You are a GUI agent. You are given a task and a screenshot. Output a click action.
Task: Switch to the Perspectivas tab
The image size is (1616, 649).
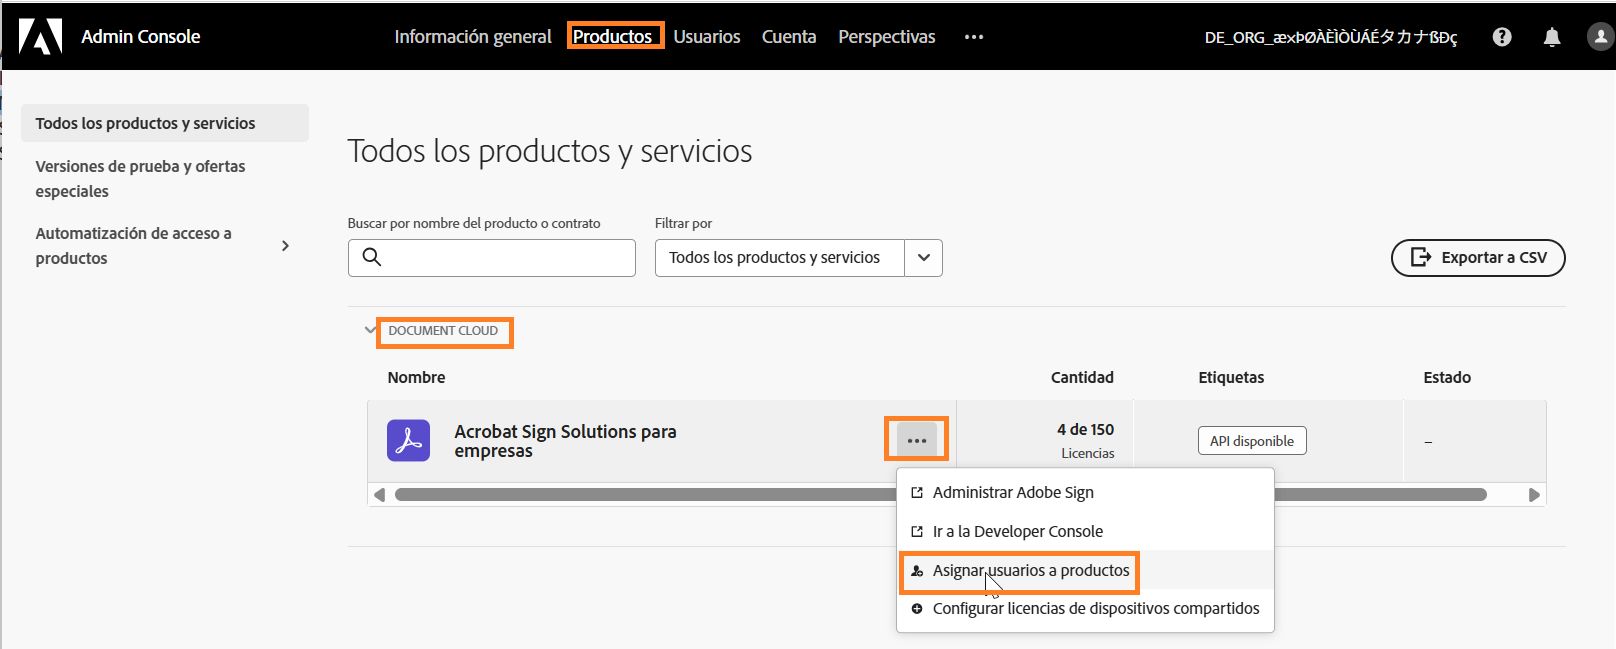click(x=887, y=37)
